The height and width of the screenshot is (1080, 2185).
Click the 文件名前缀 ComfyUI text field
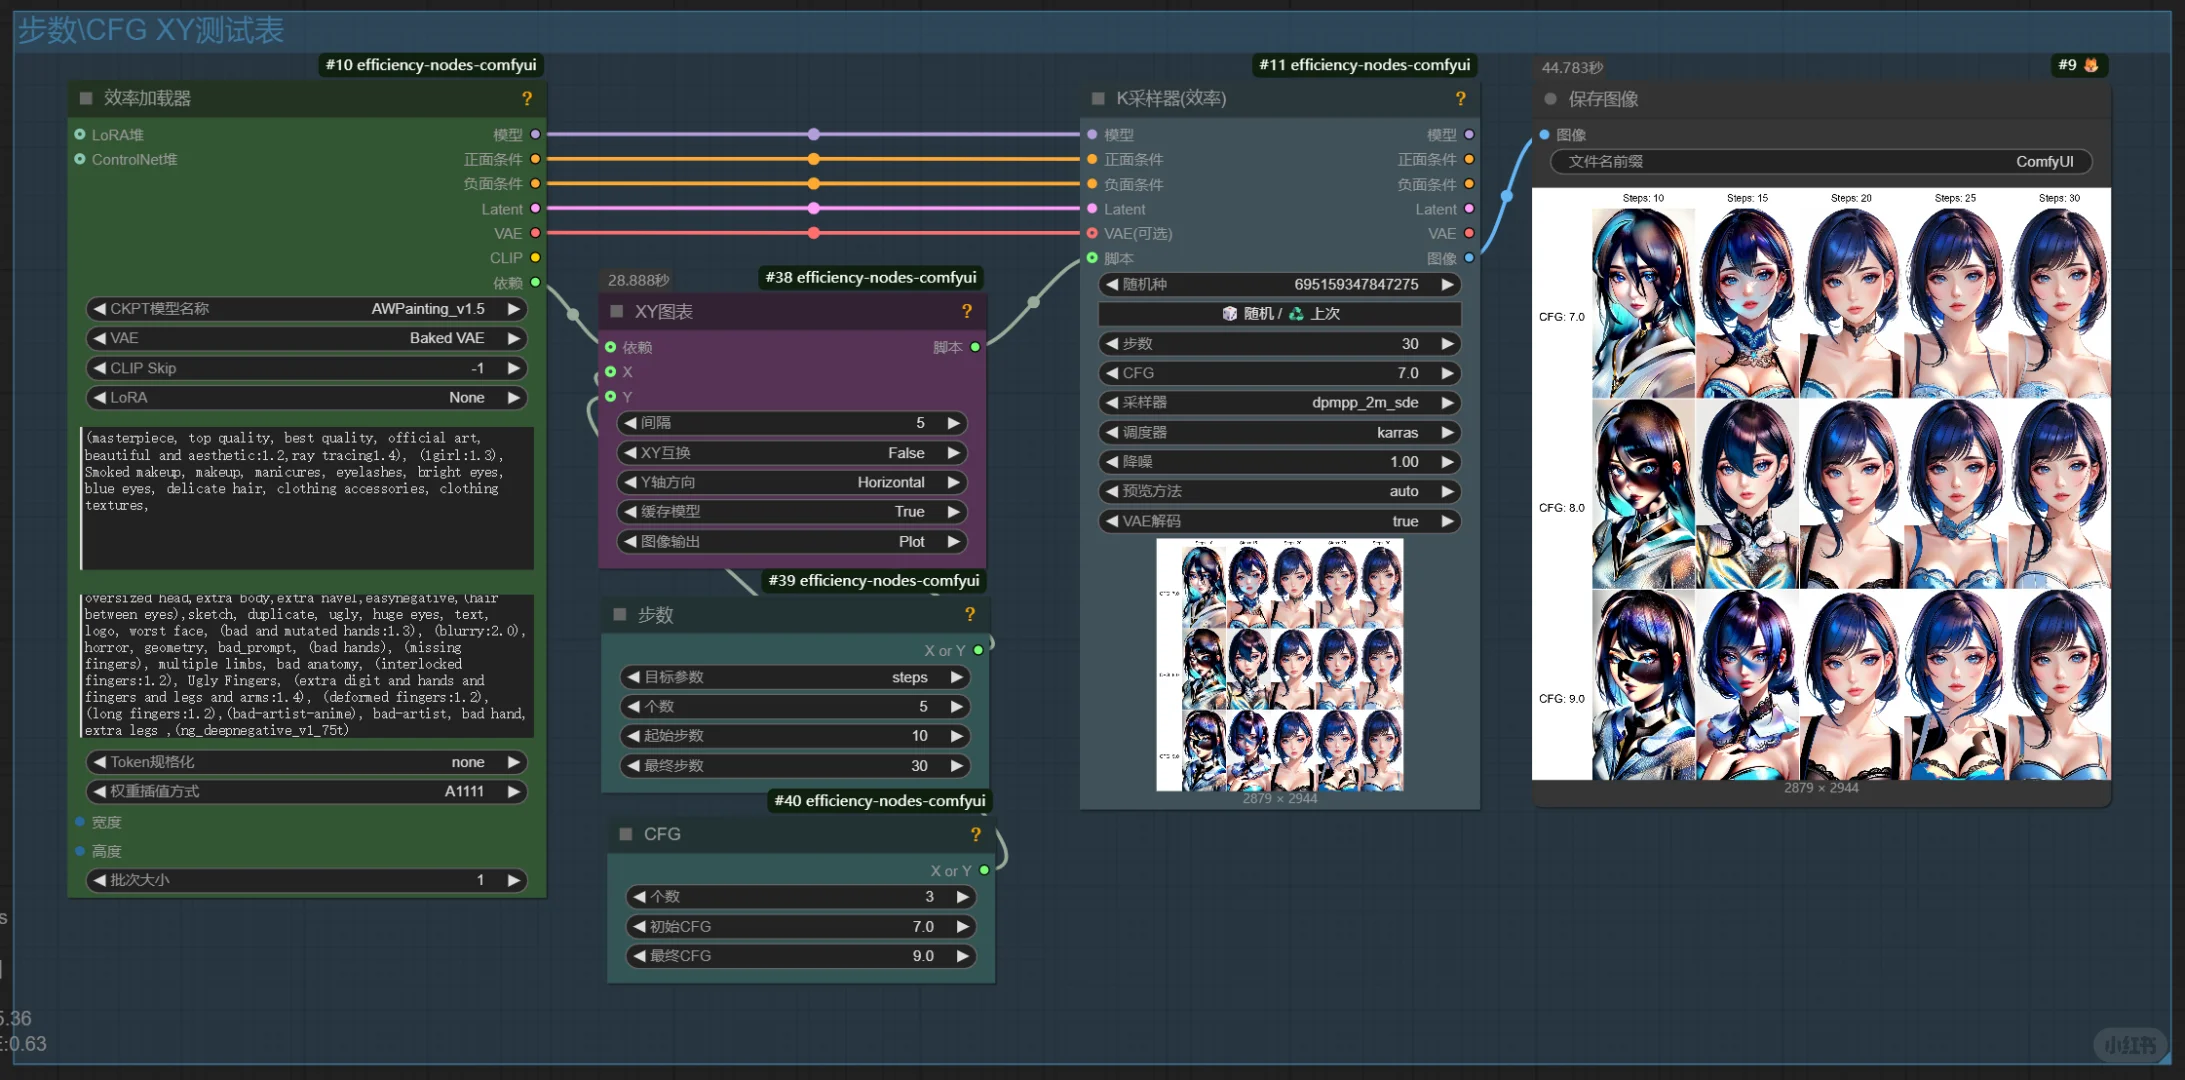1820,162
